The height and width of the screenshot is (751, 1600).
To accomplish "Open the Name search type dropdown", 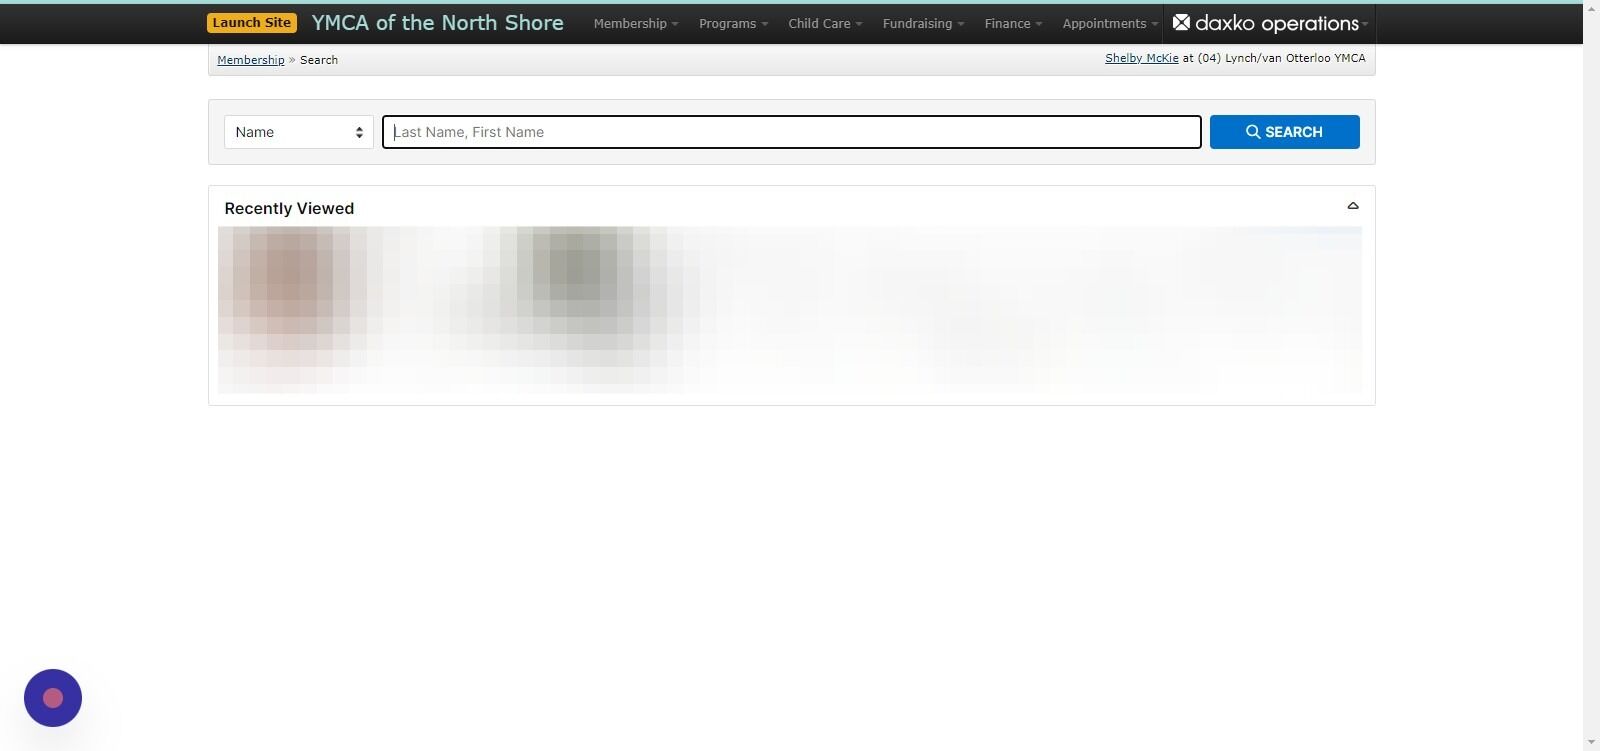I will pos(299,132).
